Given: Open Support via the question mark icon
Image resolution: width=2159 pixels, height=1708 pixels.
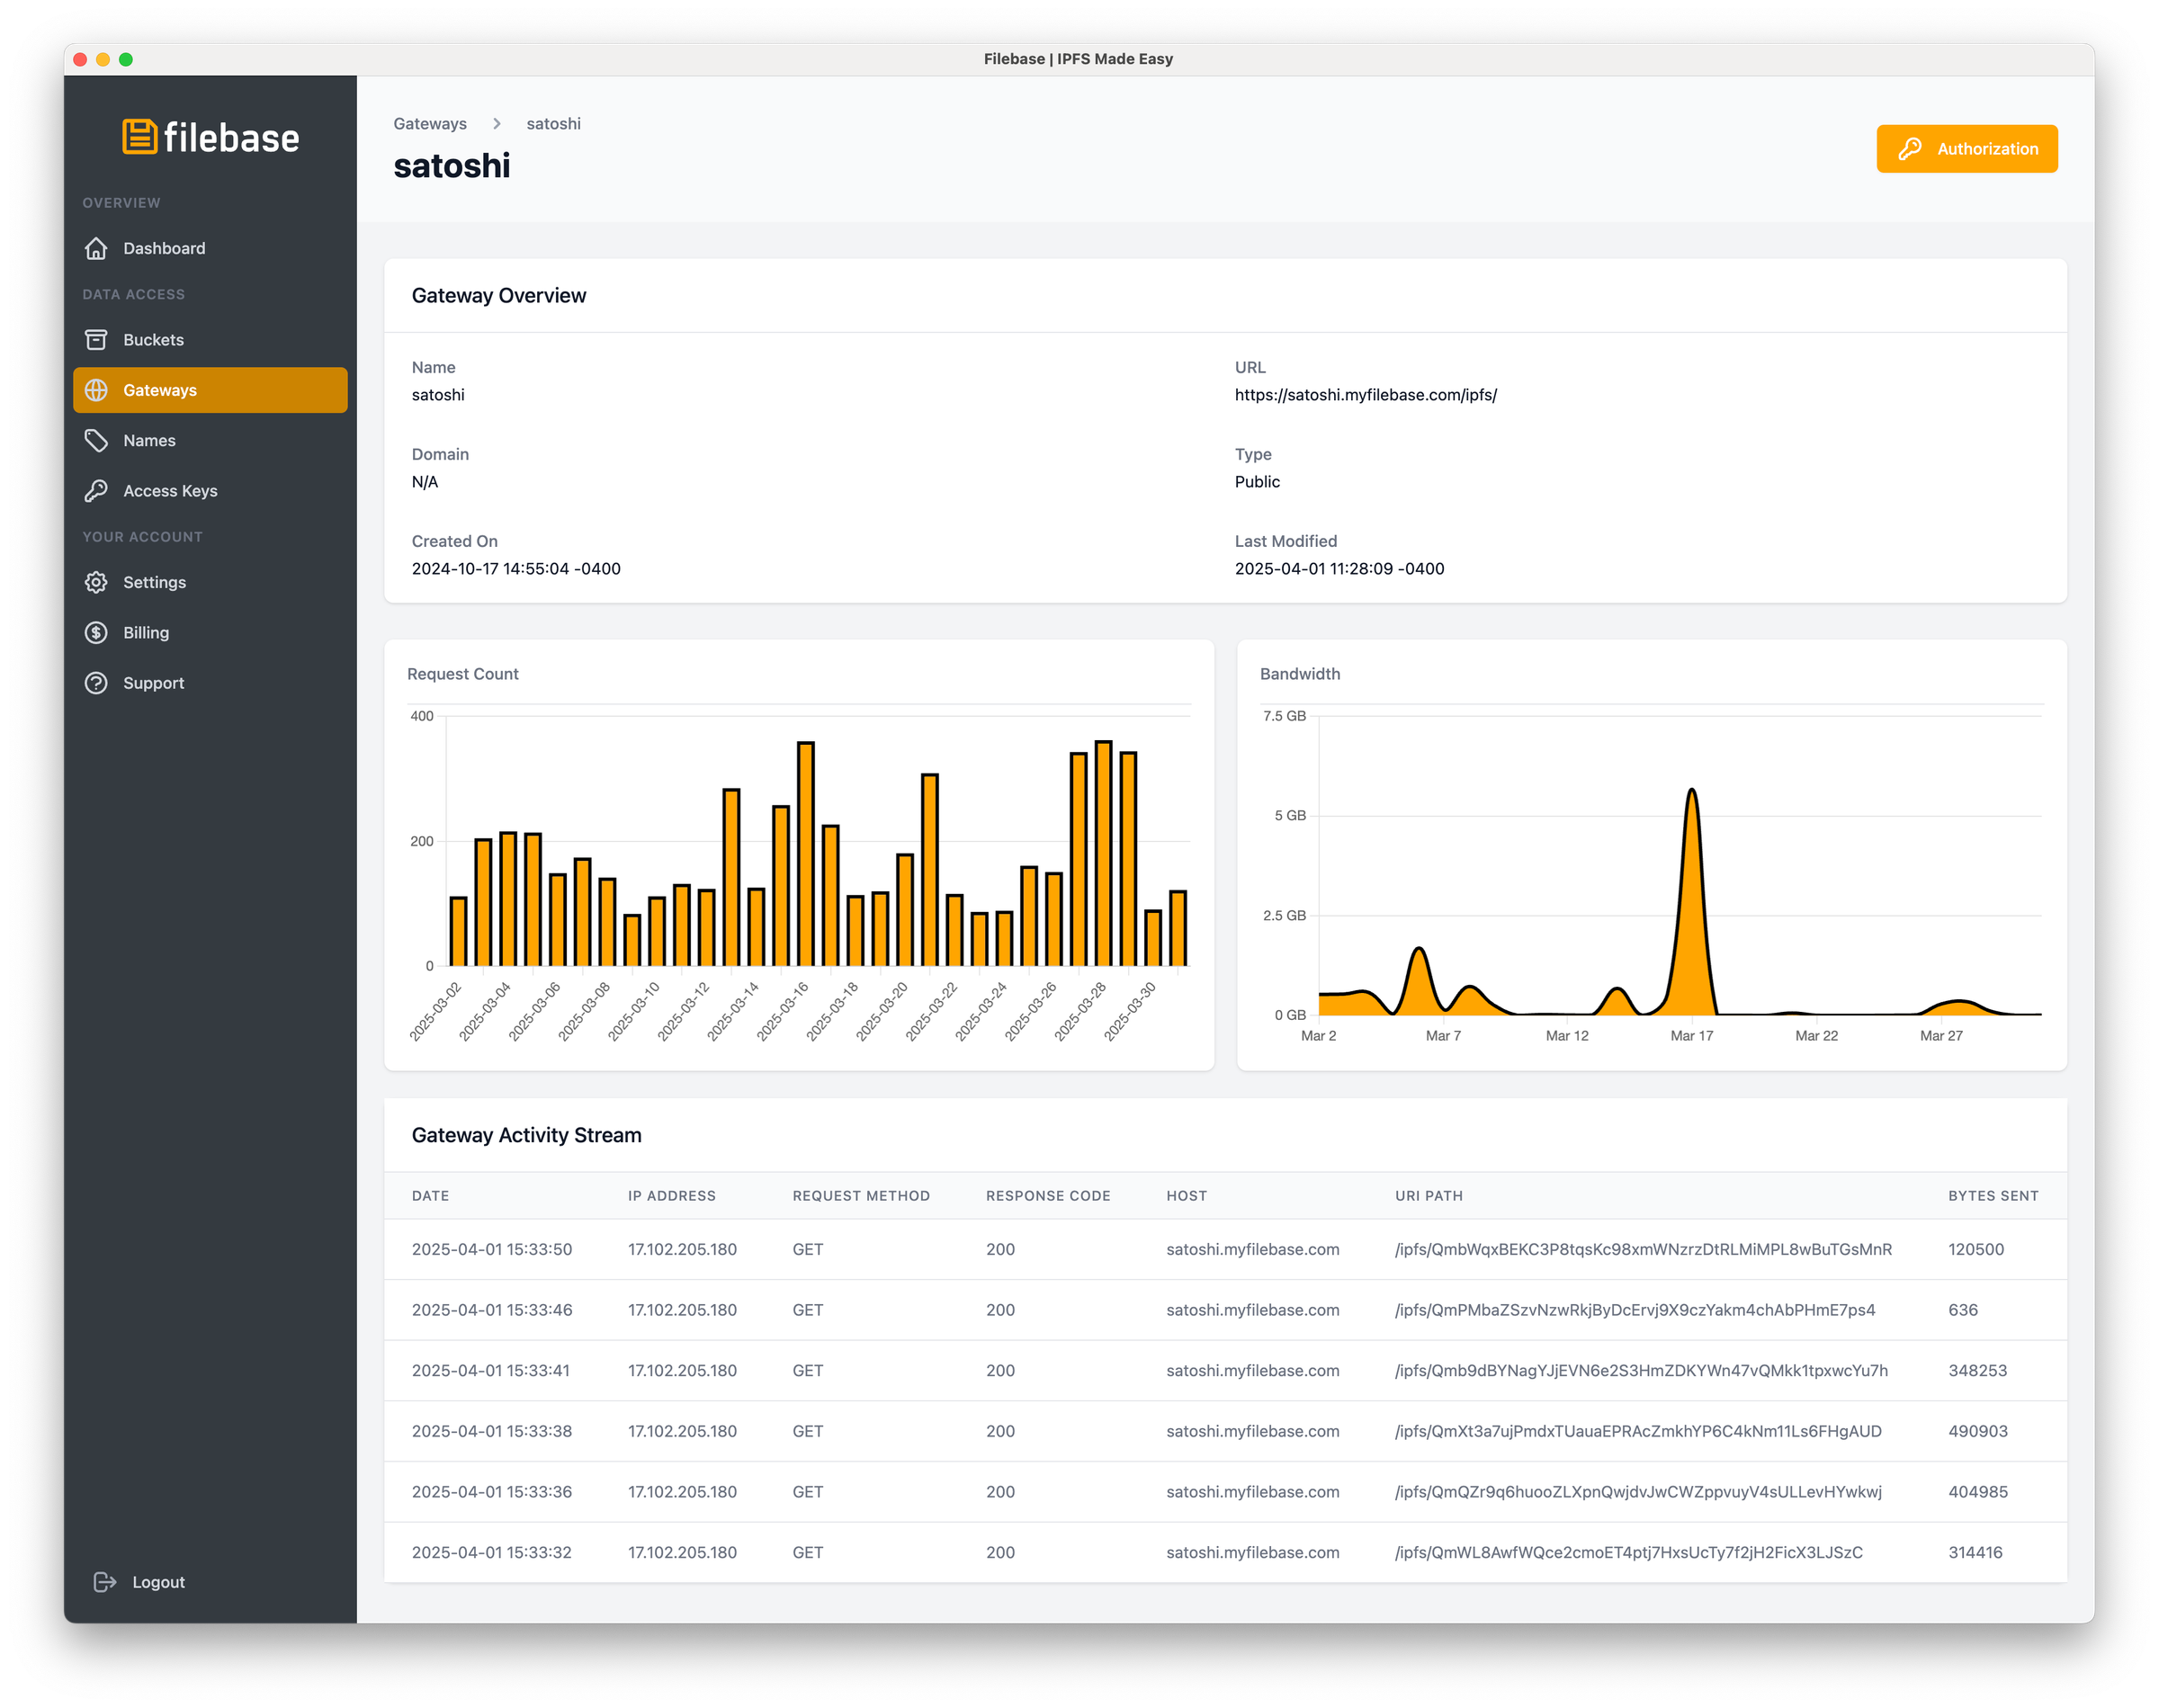Looking at the screenshot, I should point(96,683).
